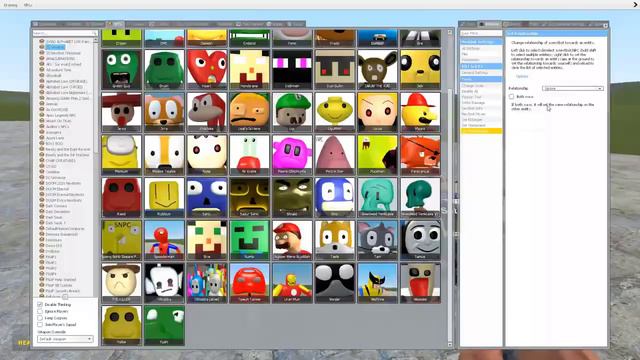Select the orange Foxy with eyepatch icon
The width and height of the screenshot is (640, 360).
pos(420,155)
